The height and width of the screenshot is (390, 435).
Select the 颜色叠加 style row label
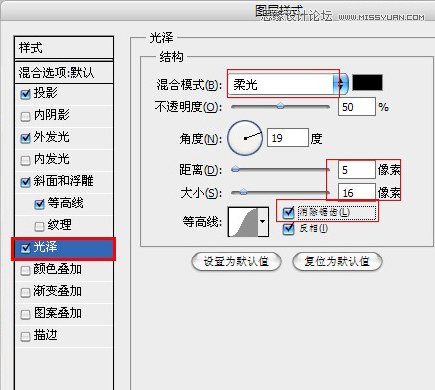click(x=57, y=269)
